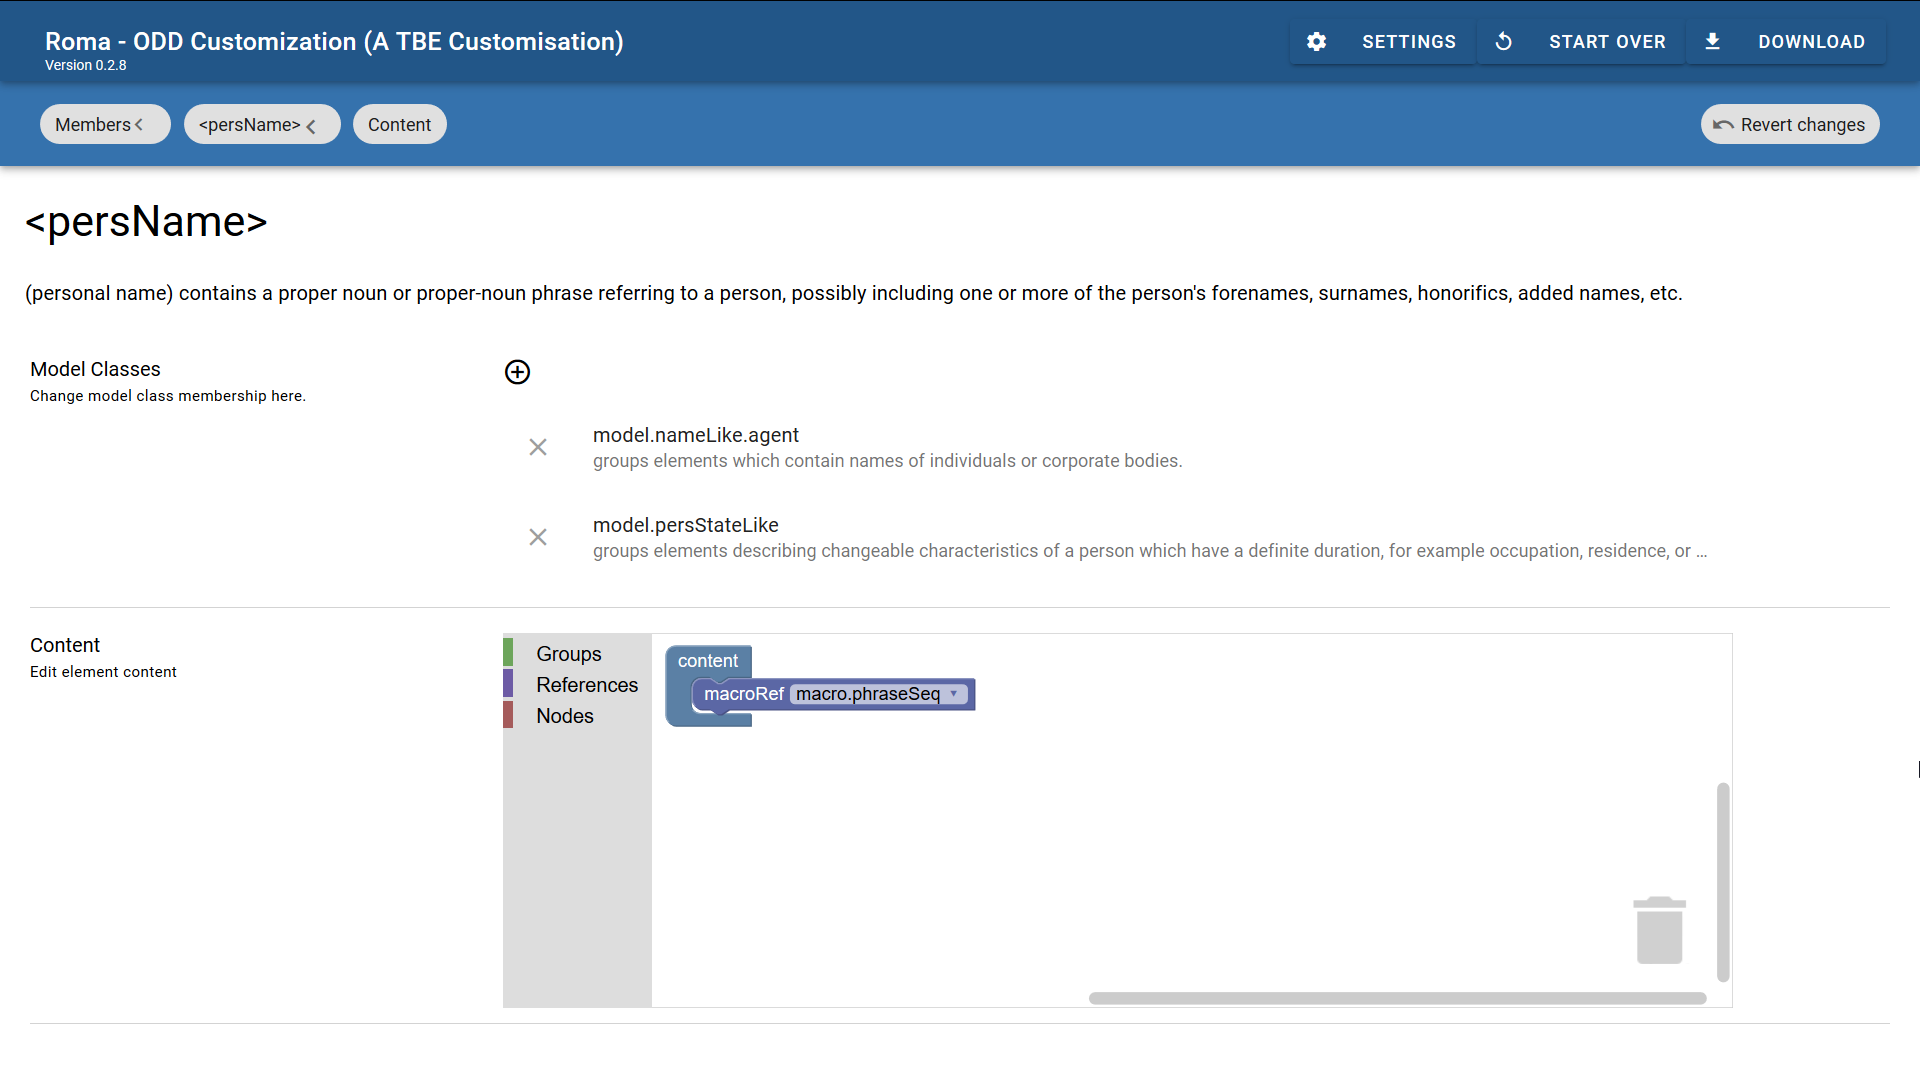This screenshot has height=1080, width=1920.
Task: Open the macro.phraseSeq dropdown arrow
Action: coord(954,694)
